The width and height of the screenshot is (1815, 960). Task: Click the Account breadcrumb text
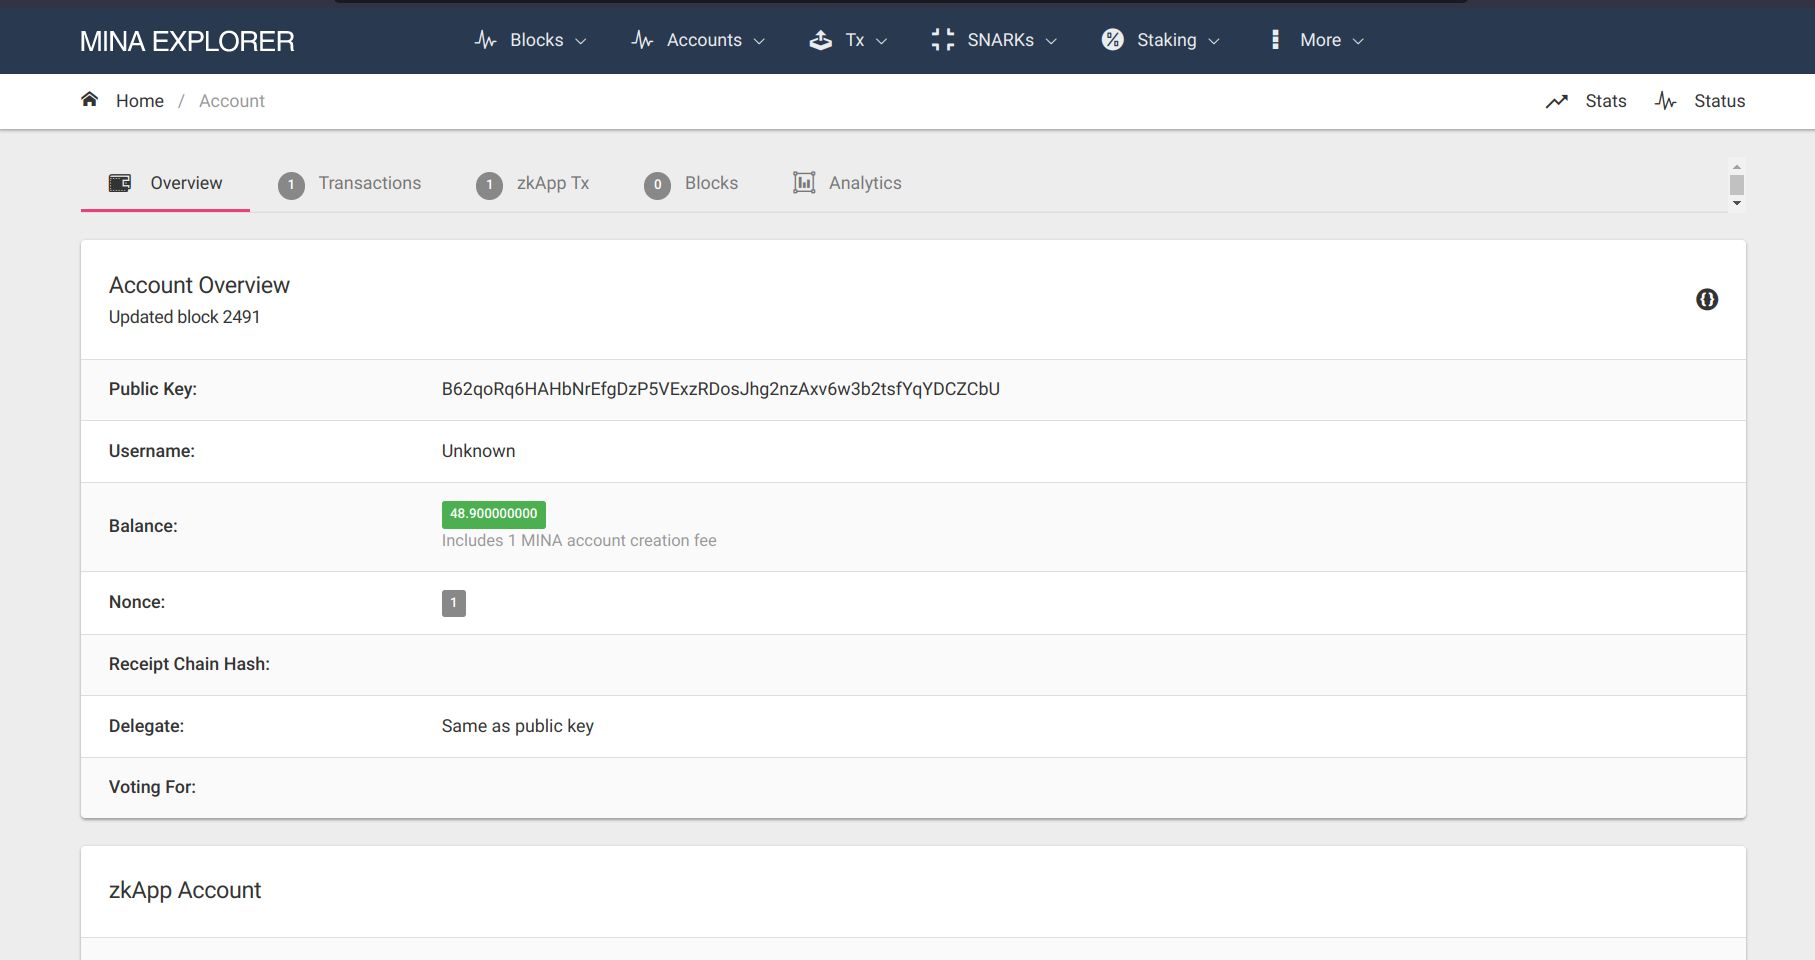(232, 101)
